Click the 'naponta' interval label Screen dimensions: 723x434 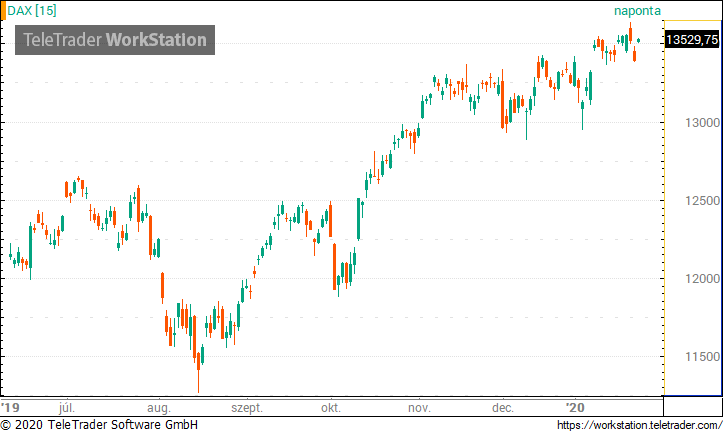pos(637,11)
